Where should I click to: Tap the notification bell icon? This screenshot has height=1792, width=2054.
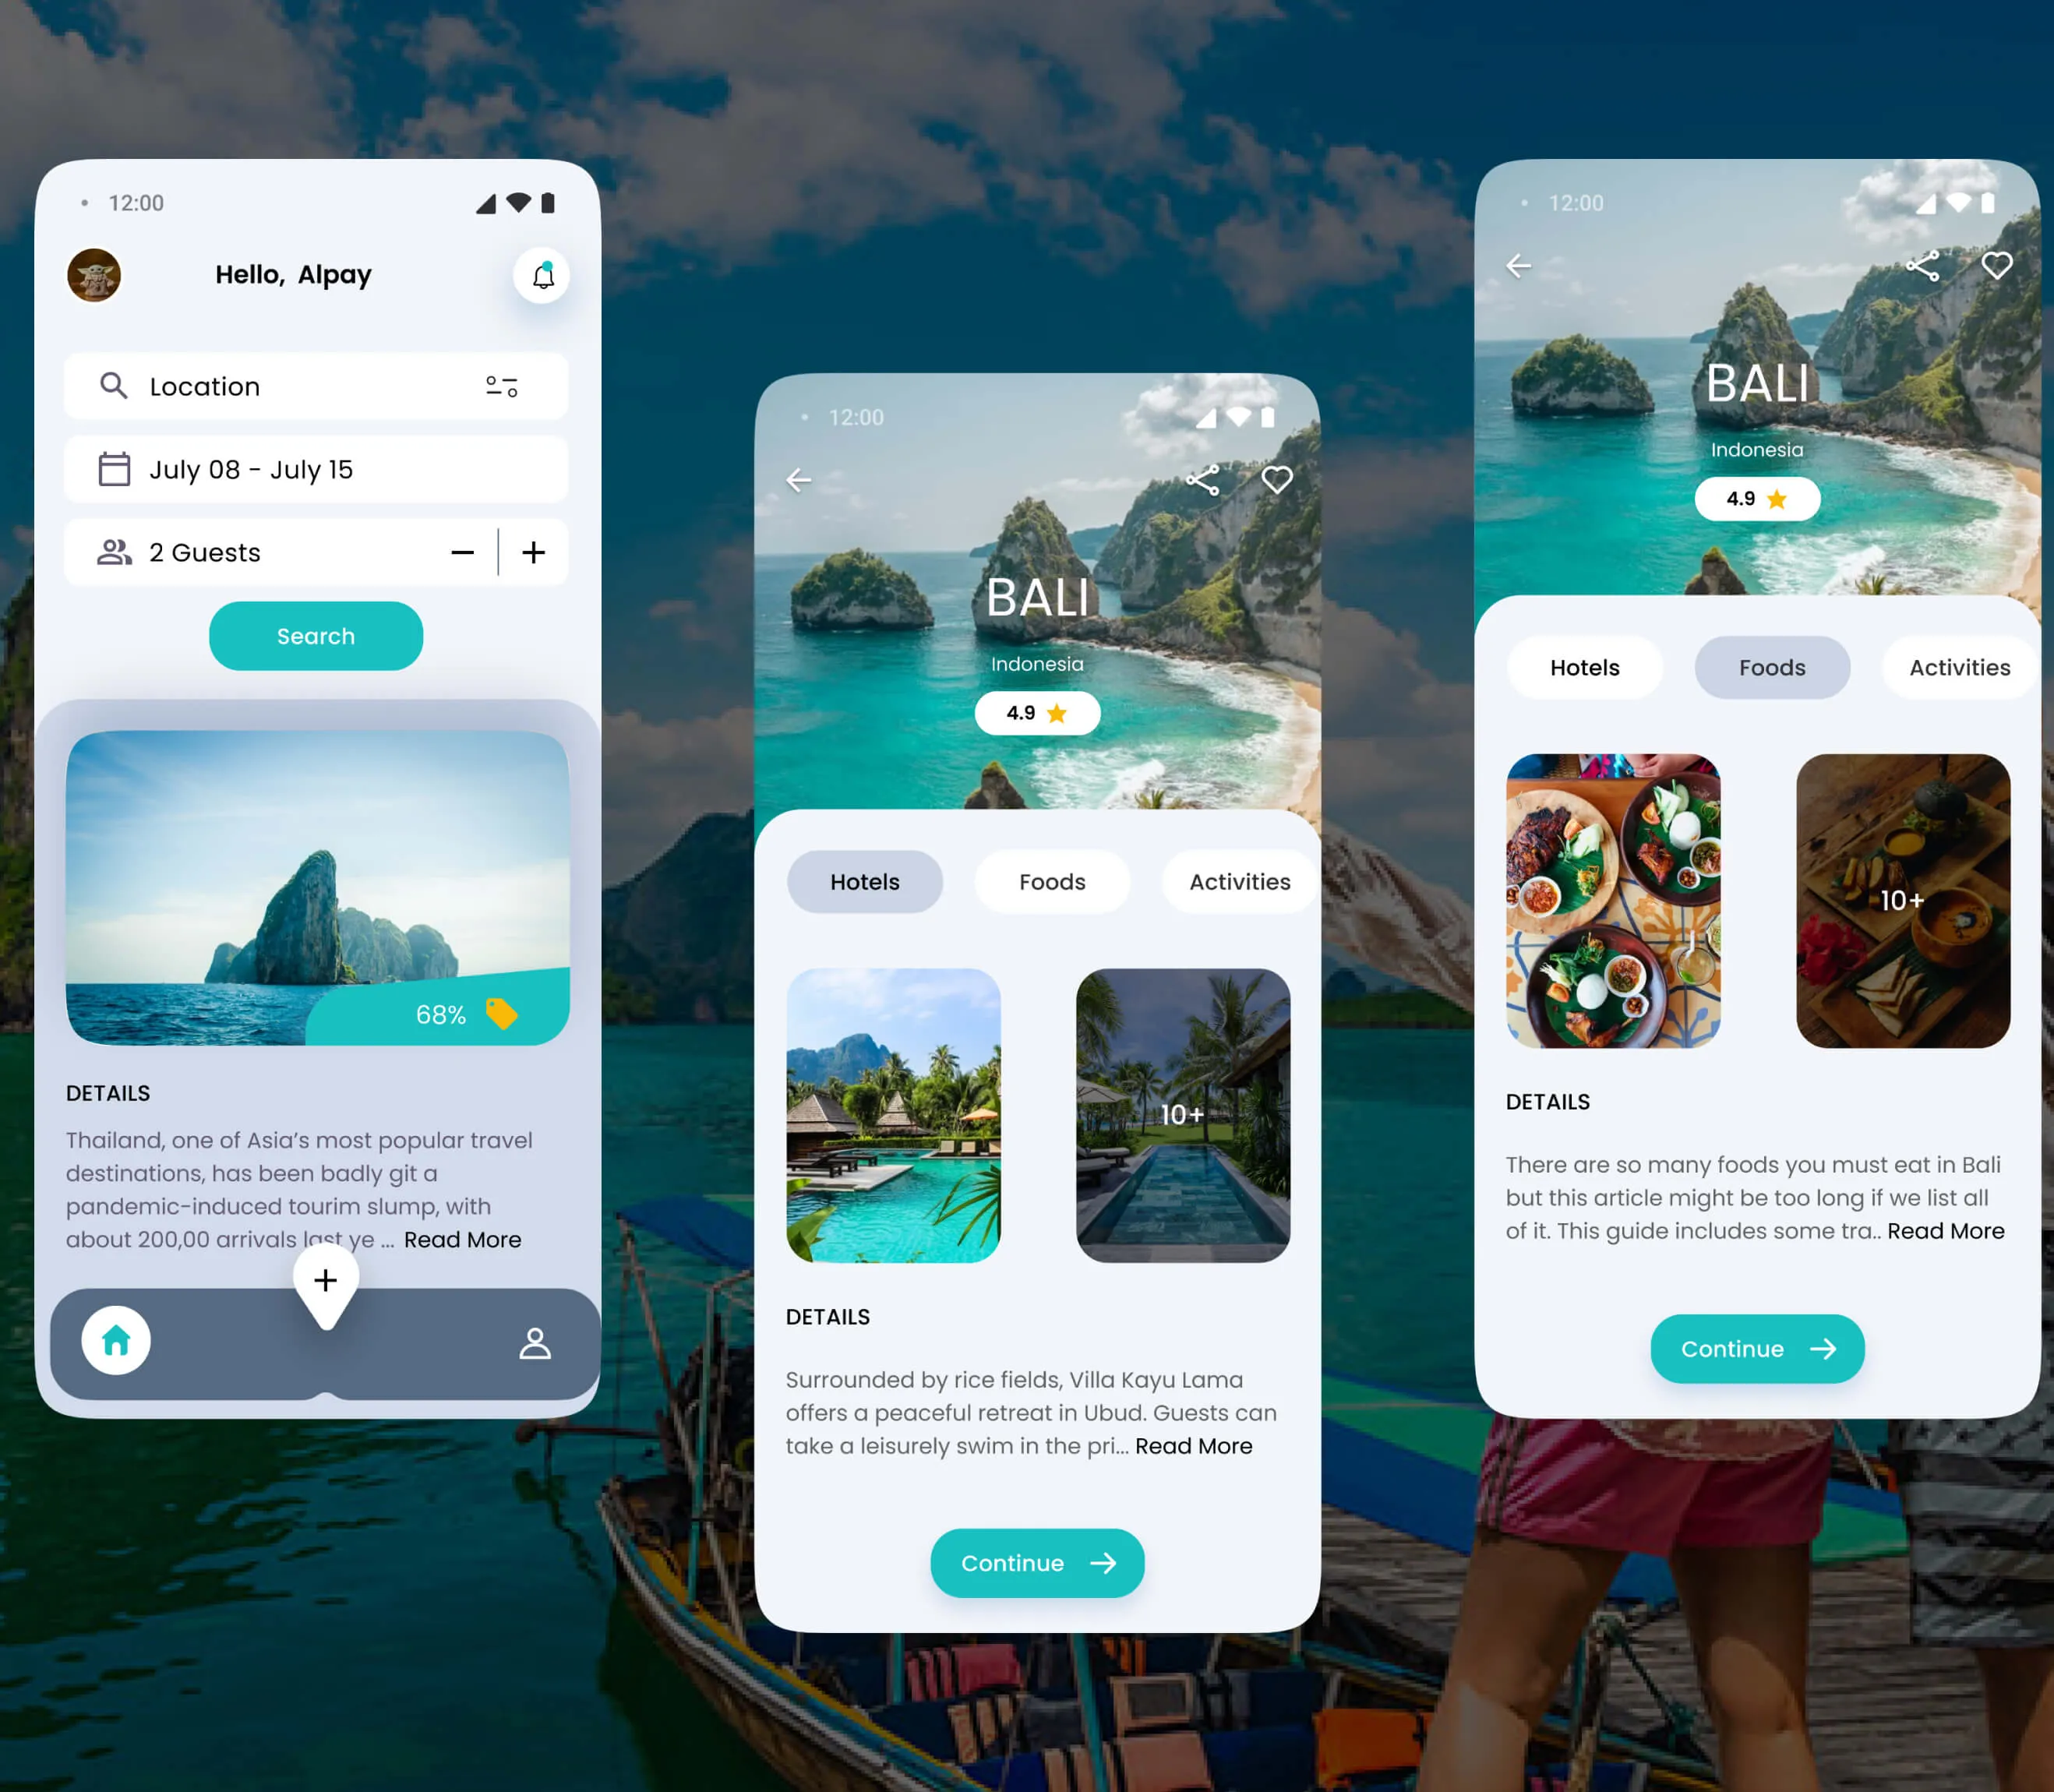coord(542,274)
